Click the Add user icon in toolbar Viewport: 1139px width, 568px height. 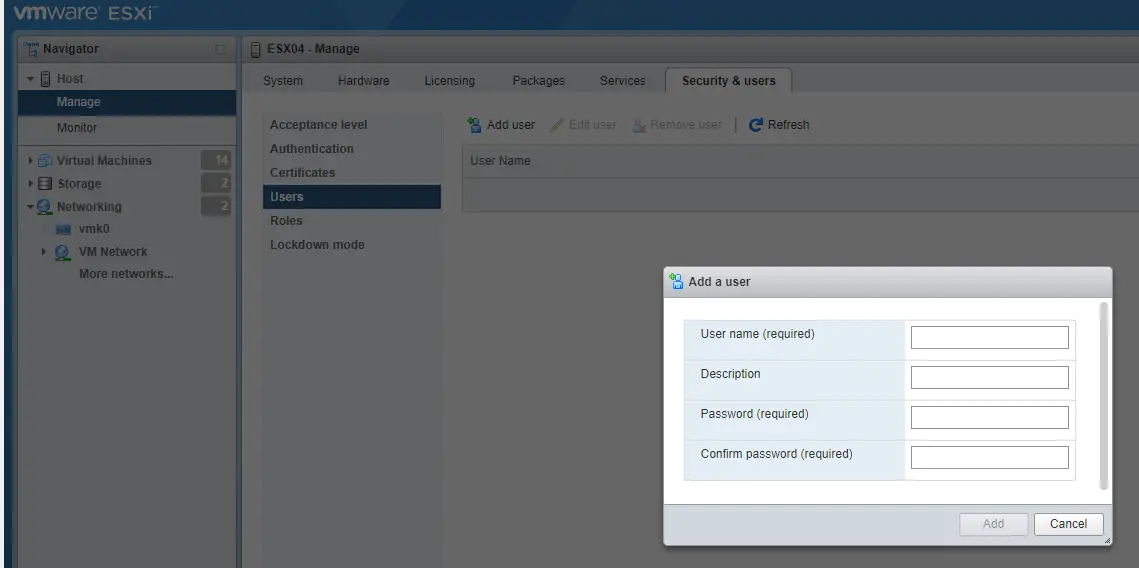click(x=475, y=125)
